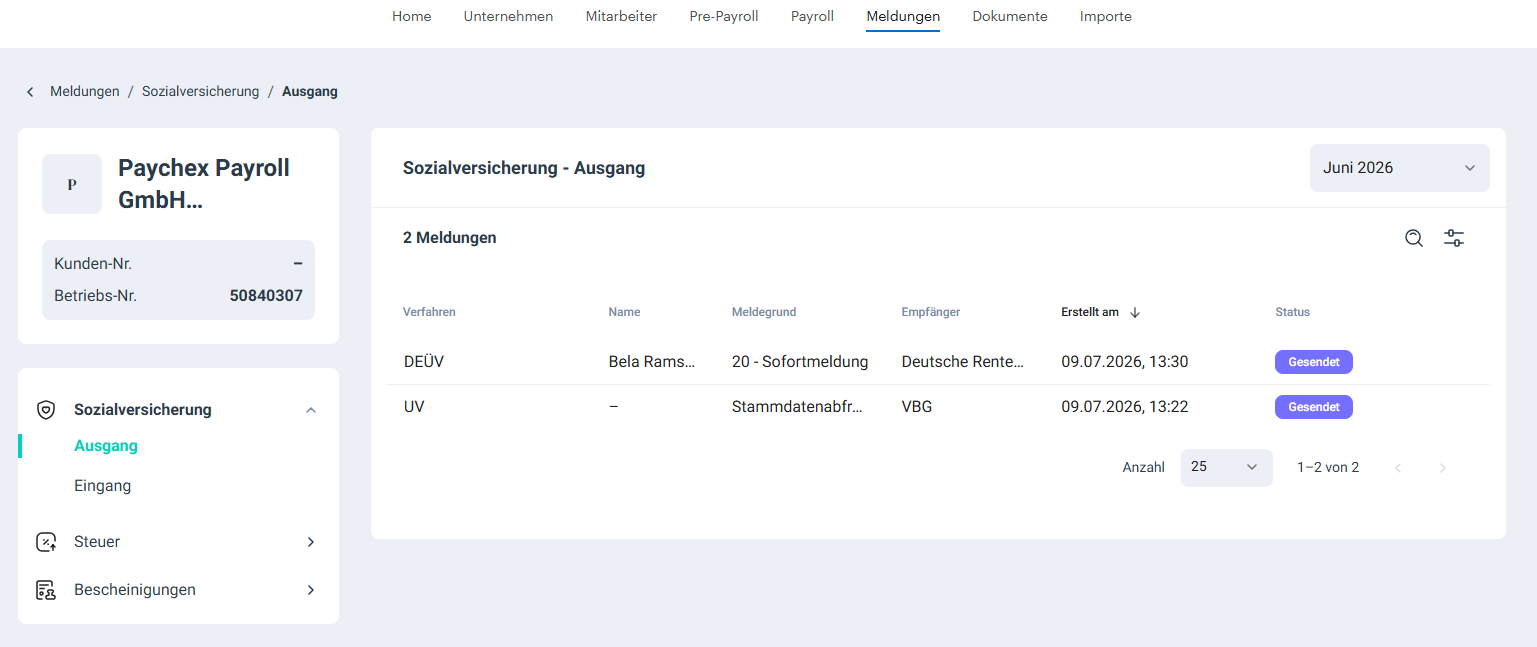Image resolution: width=1537 pixels, height=647 pixels.
Task: Click the Bescheinigungen certificate icon
Action: [46, 590]
